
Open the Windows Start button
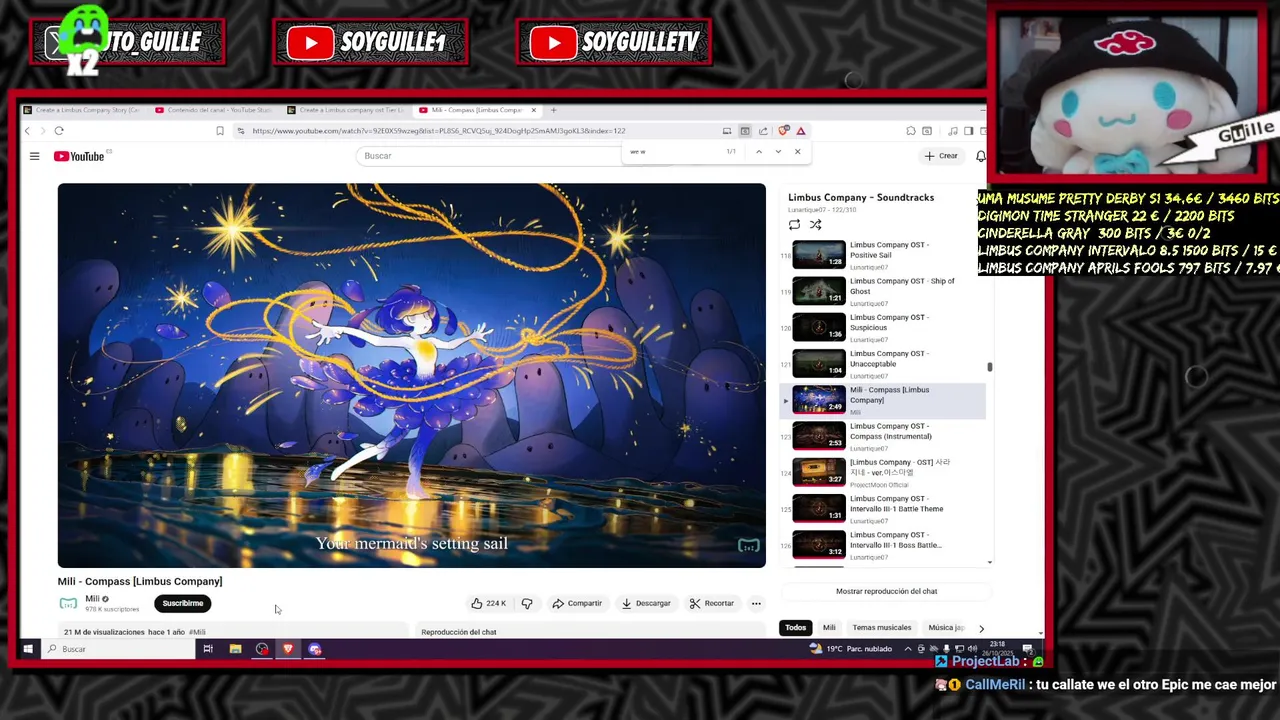(28, 649)
